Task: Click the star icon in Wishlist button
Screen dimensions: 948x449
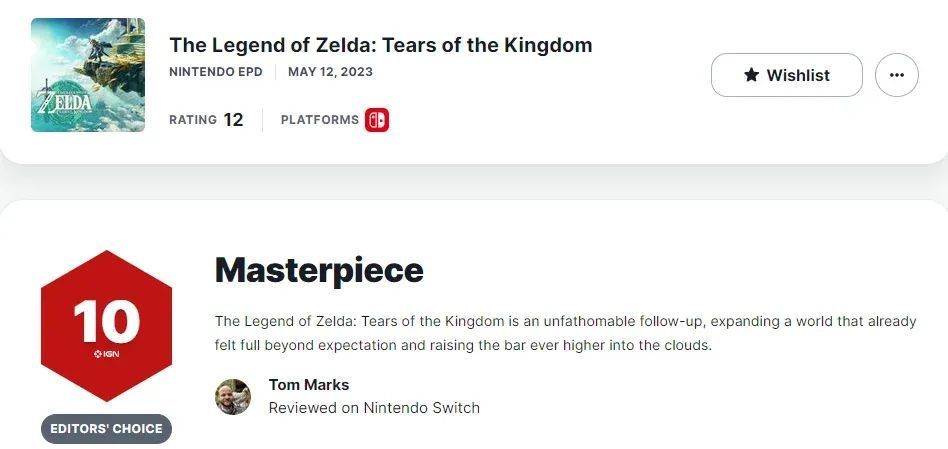Action: (752, 75)
